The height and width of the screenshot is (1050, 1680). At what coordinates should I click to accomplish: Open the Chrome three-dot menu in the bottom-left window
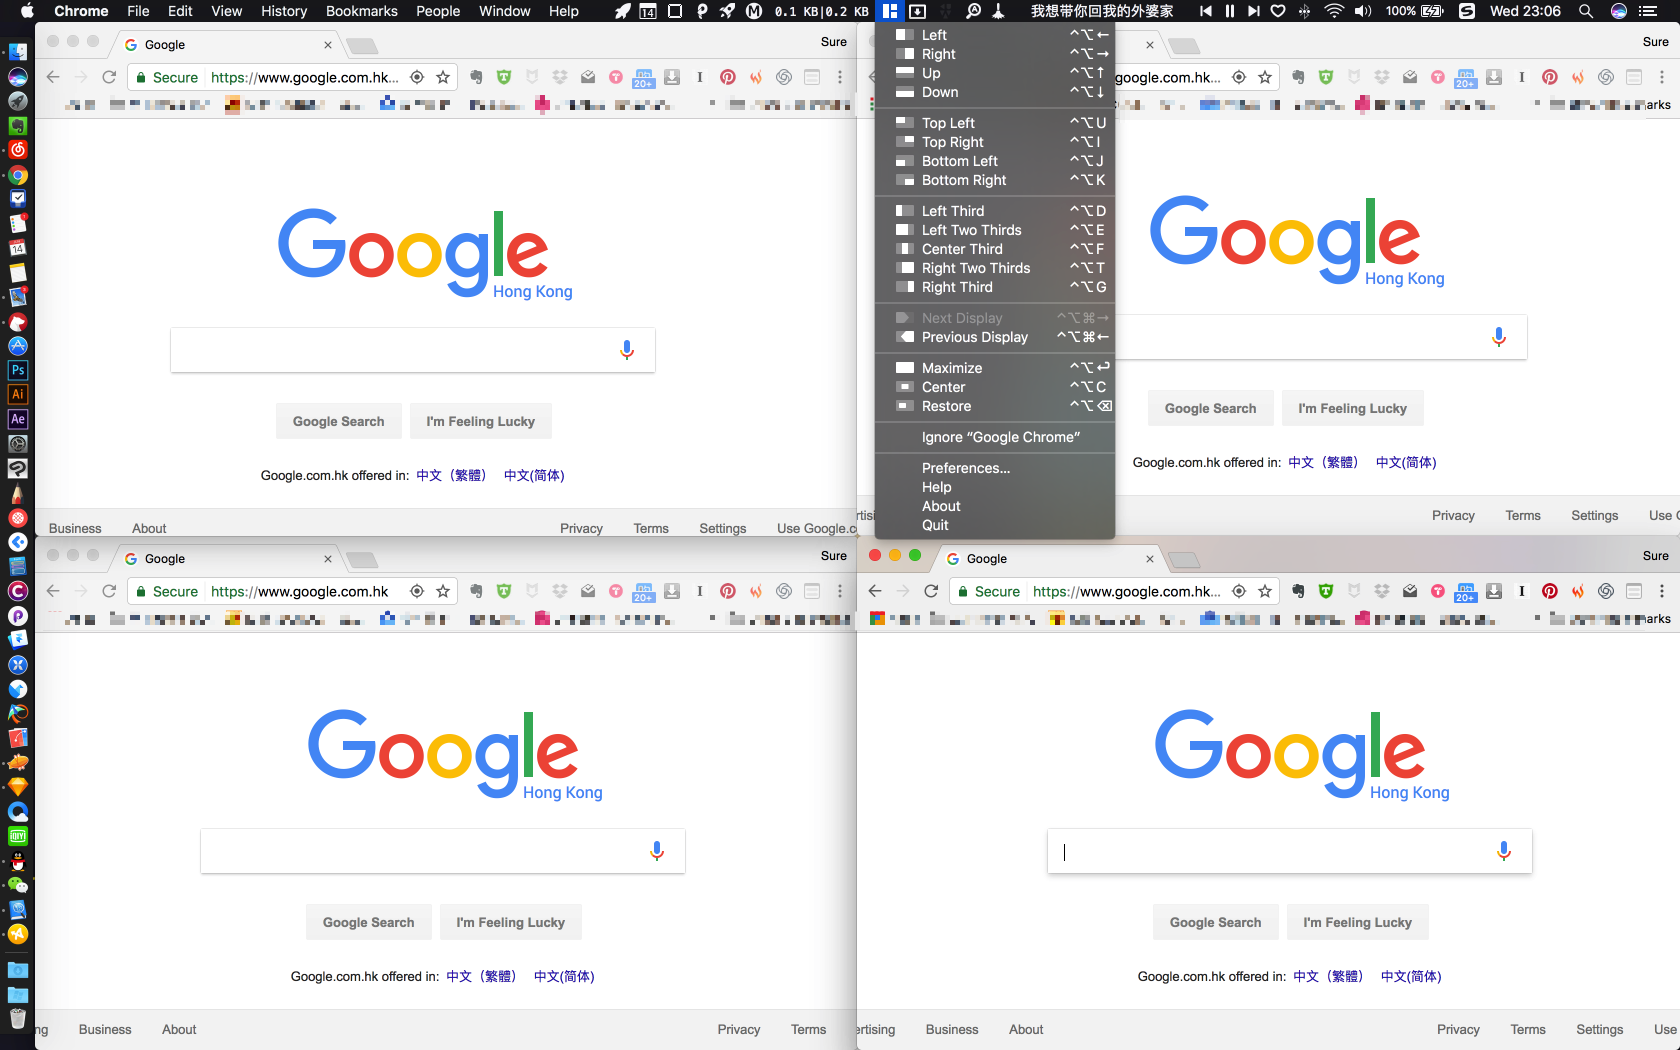click(840, 591)
